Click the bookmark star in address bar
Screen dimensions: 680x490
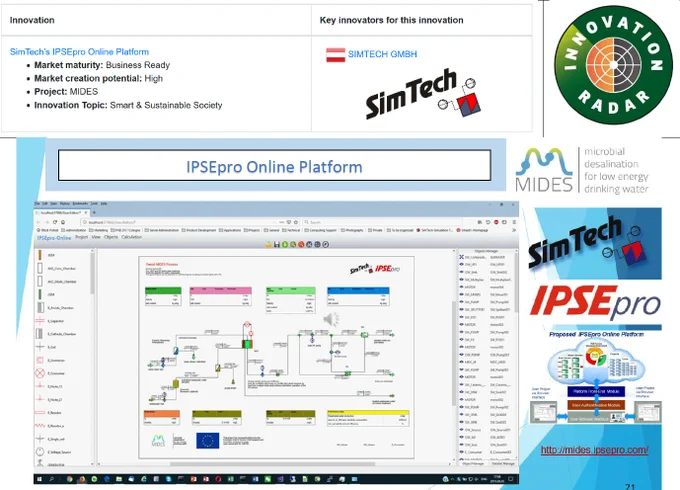click(x=296, y=222)
